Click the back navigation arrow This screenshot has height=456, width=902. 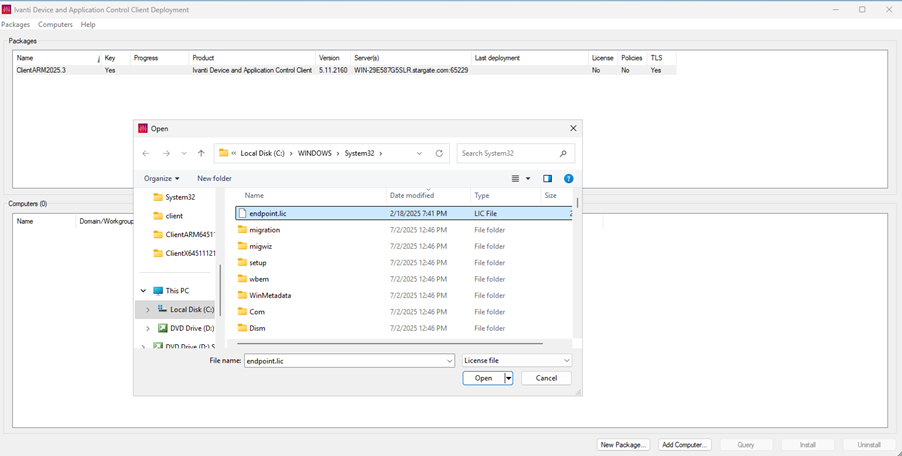[146, 154]
